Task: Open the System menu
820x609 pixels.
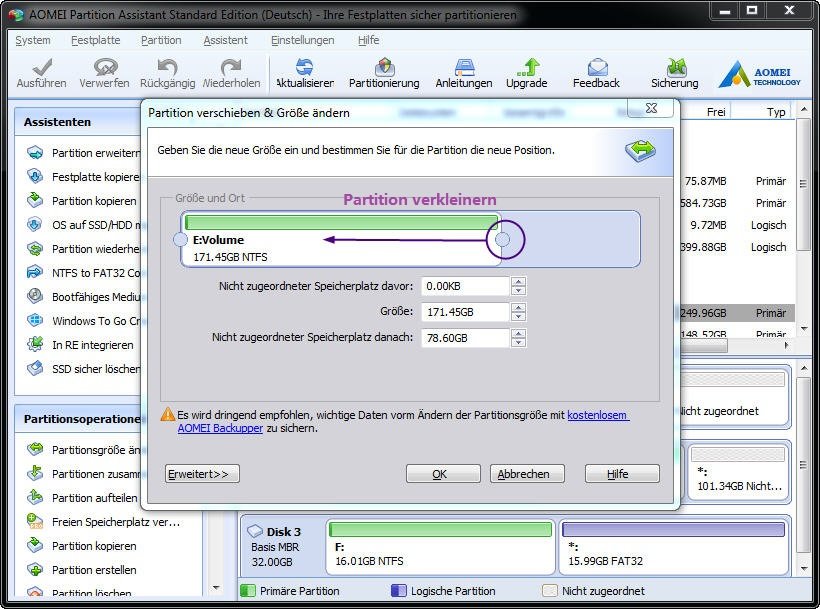Action: (33, 40)
